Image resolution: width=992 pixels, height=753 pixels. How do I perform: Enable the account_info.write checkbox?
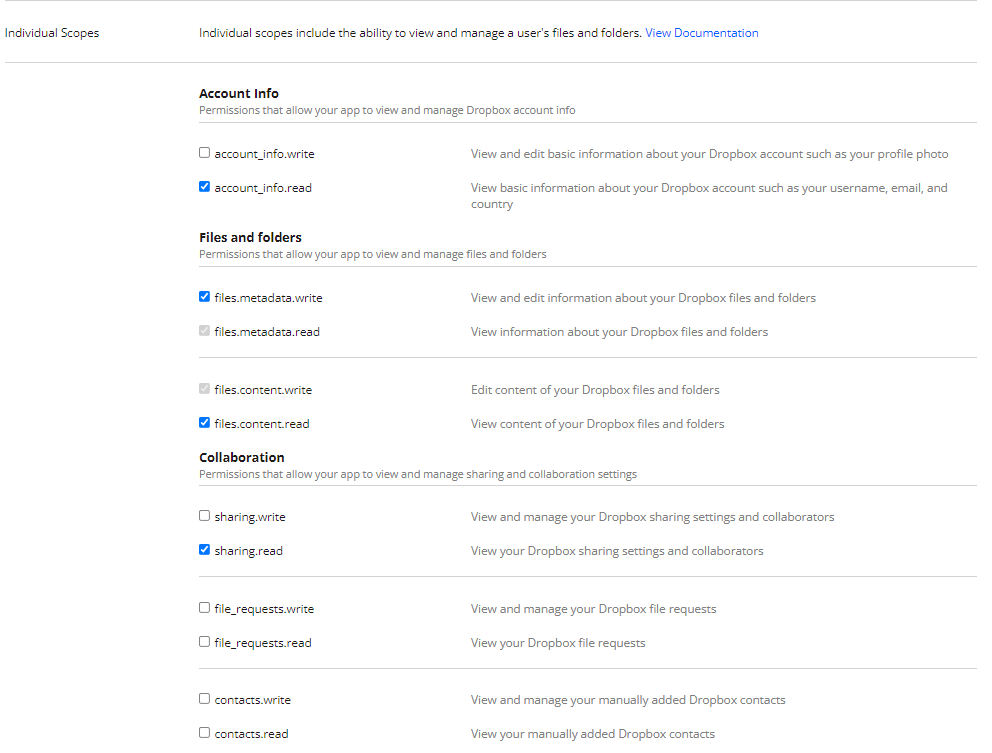(204, 153)
